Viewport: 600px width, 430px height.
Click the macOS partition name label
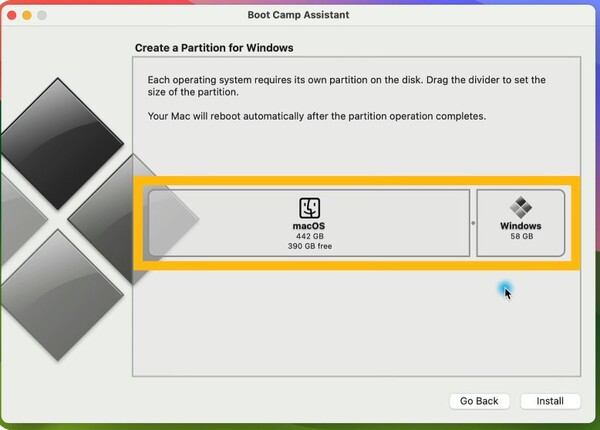click(309, 226)
